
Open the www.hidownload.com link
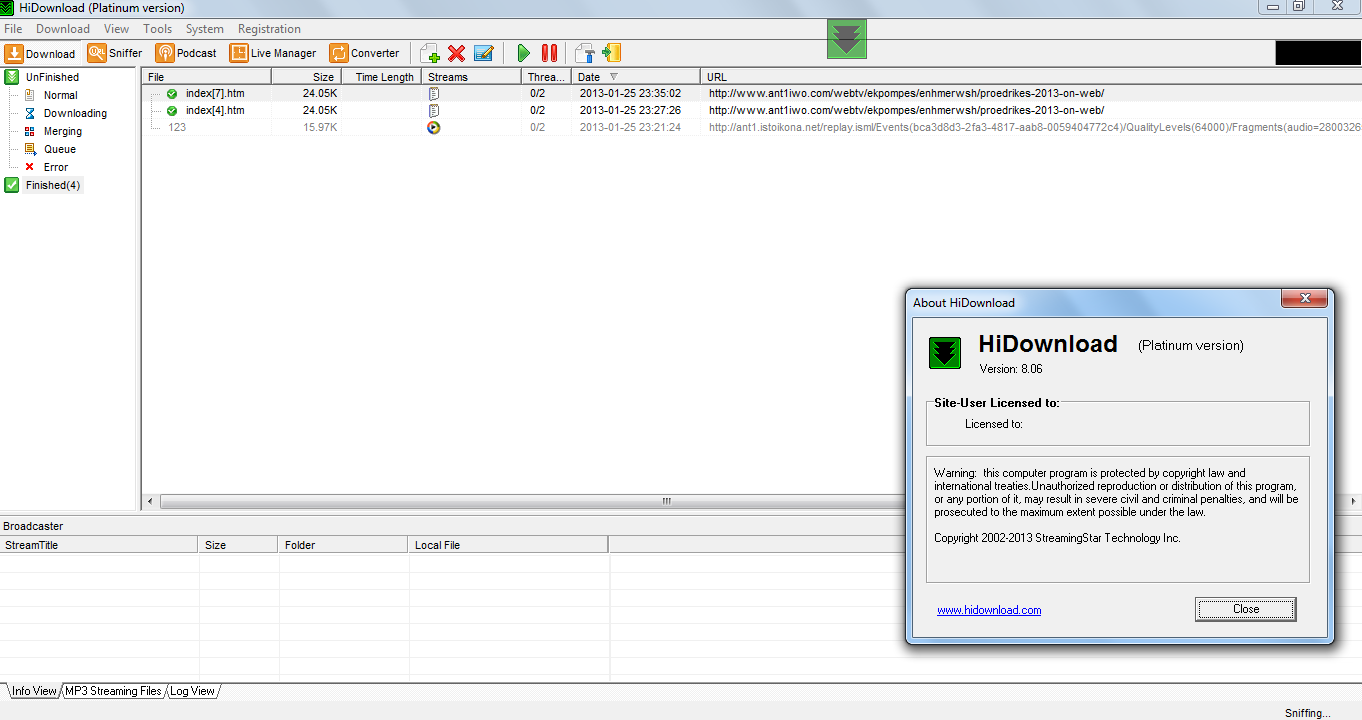point(989,610)
